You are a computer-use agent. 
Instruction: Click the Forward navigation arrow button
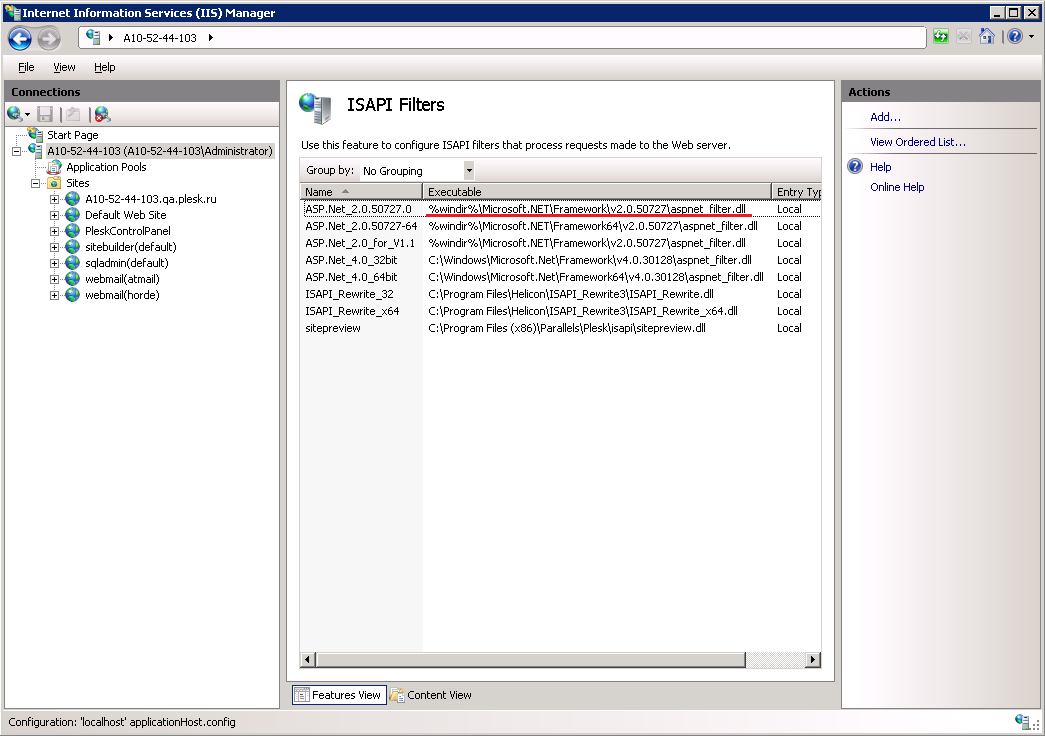[49, 38]
